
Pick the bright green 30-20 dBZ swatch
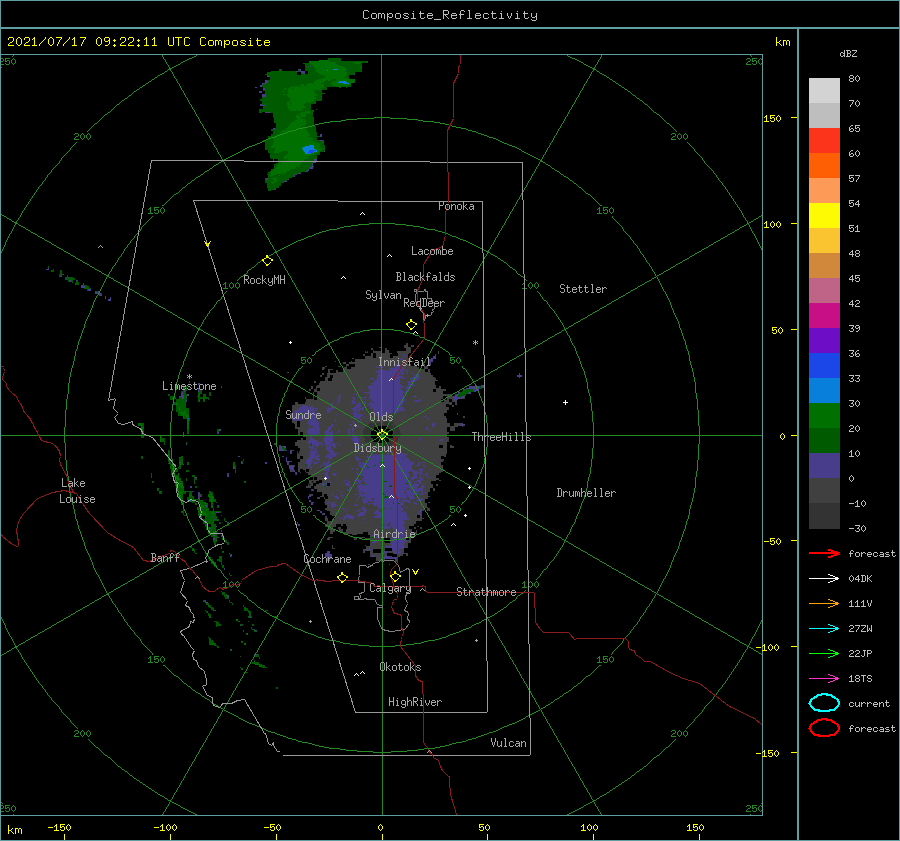coord(824,416)
